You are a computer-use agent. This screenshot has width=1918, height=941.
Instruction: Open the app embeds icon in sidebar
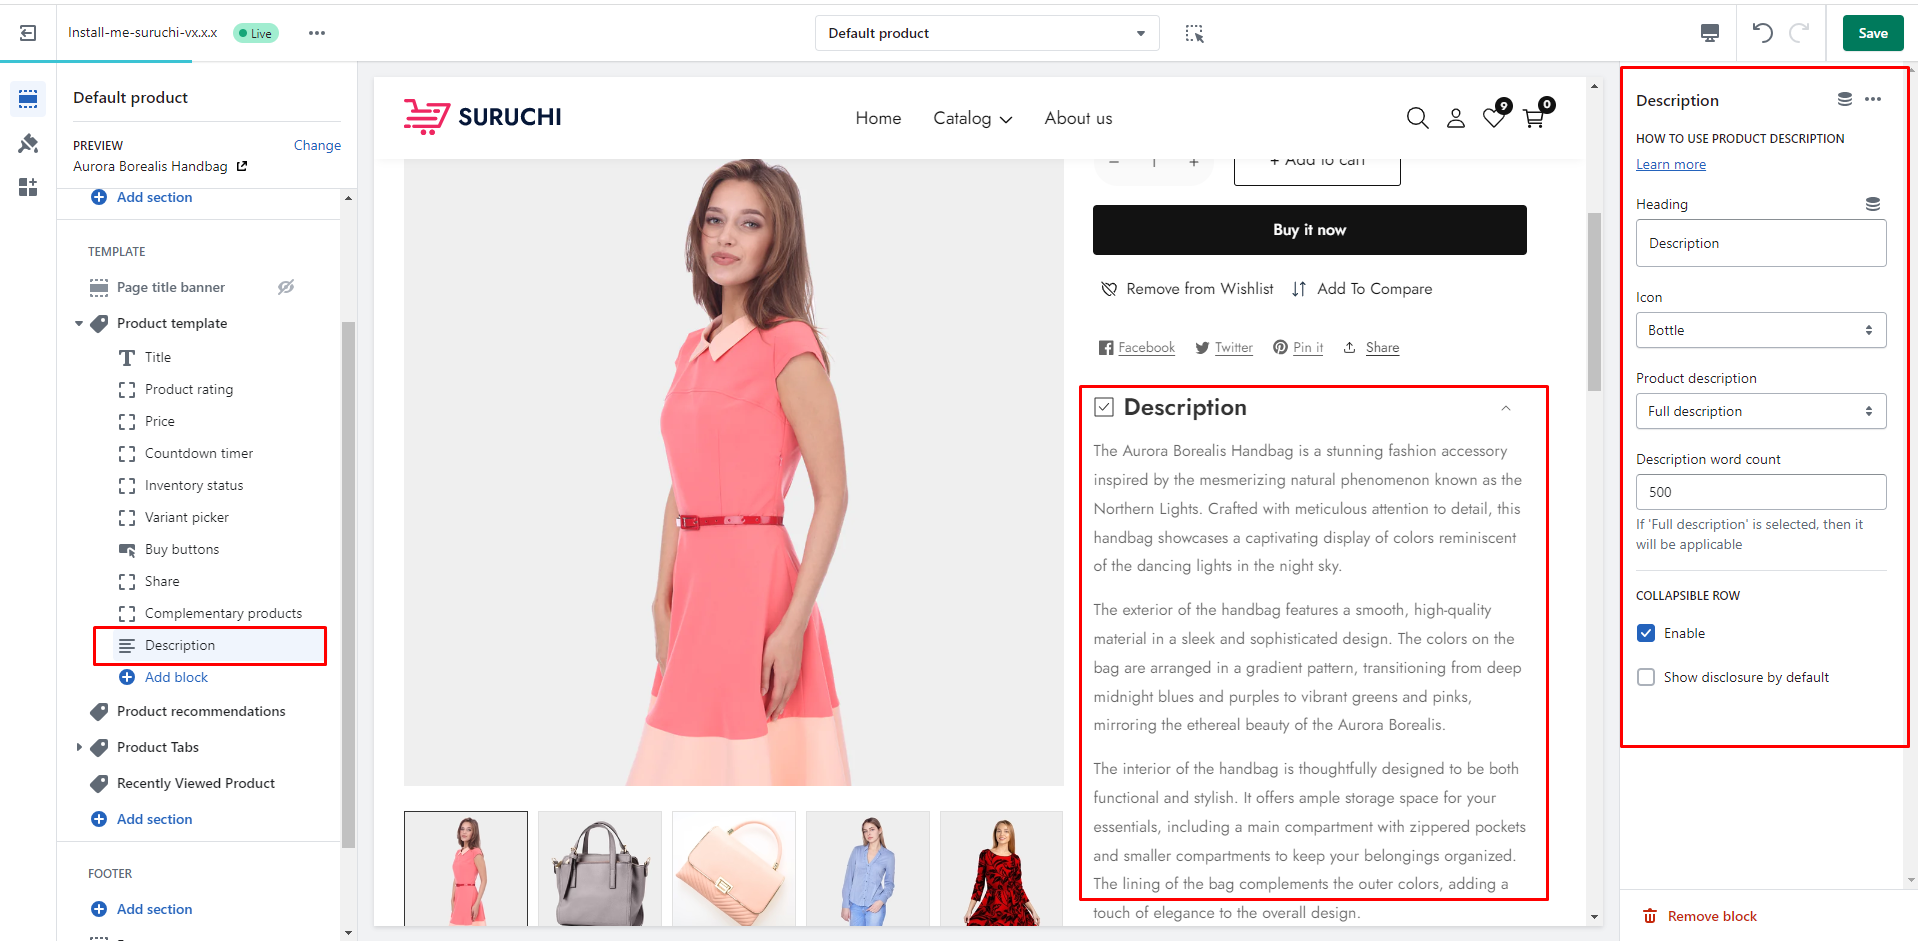(28, 187)
